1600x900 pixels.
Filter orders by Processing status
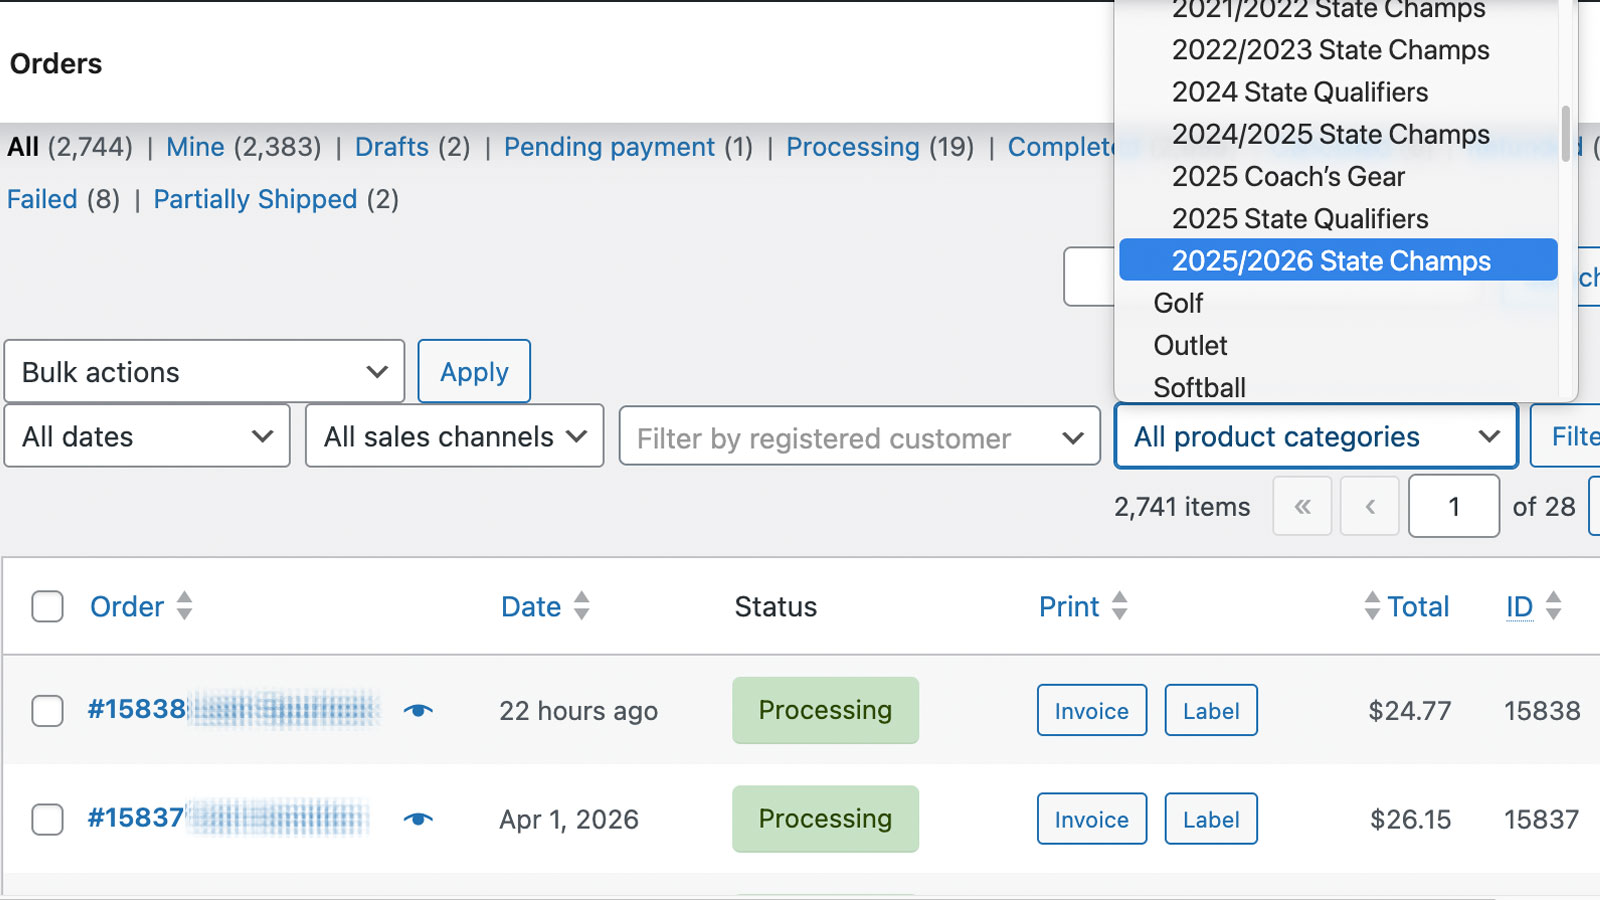click(x=852, y=147)
